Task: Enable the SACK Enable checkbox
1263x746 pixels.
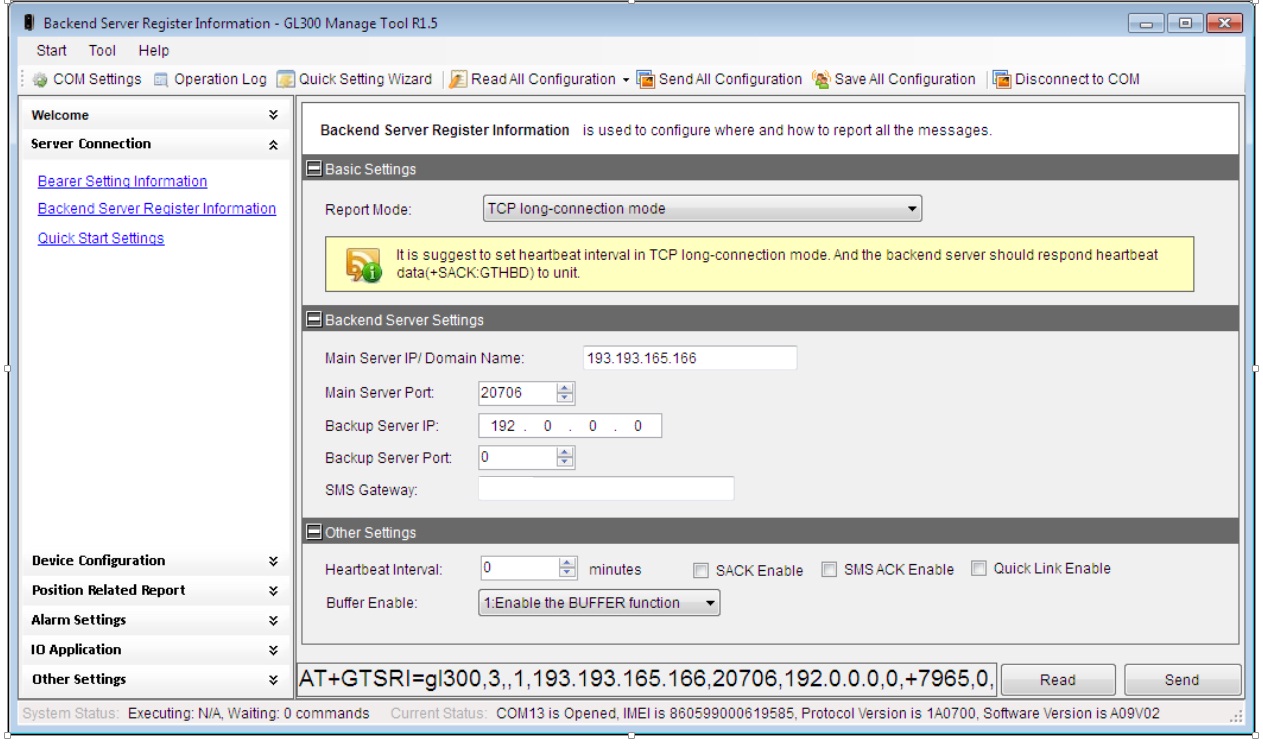Action: click(x=701, y=570)
